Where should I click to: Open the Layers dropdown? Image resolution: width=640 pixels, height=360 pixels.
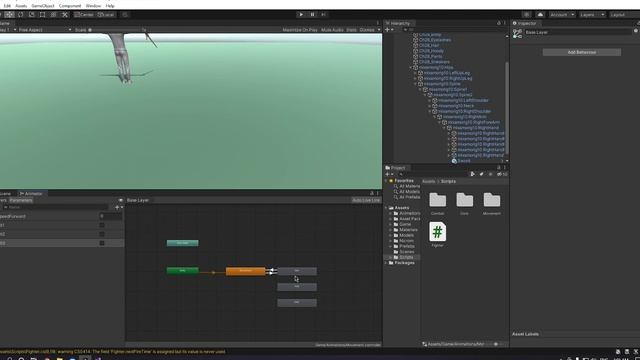pos(592,14)
